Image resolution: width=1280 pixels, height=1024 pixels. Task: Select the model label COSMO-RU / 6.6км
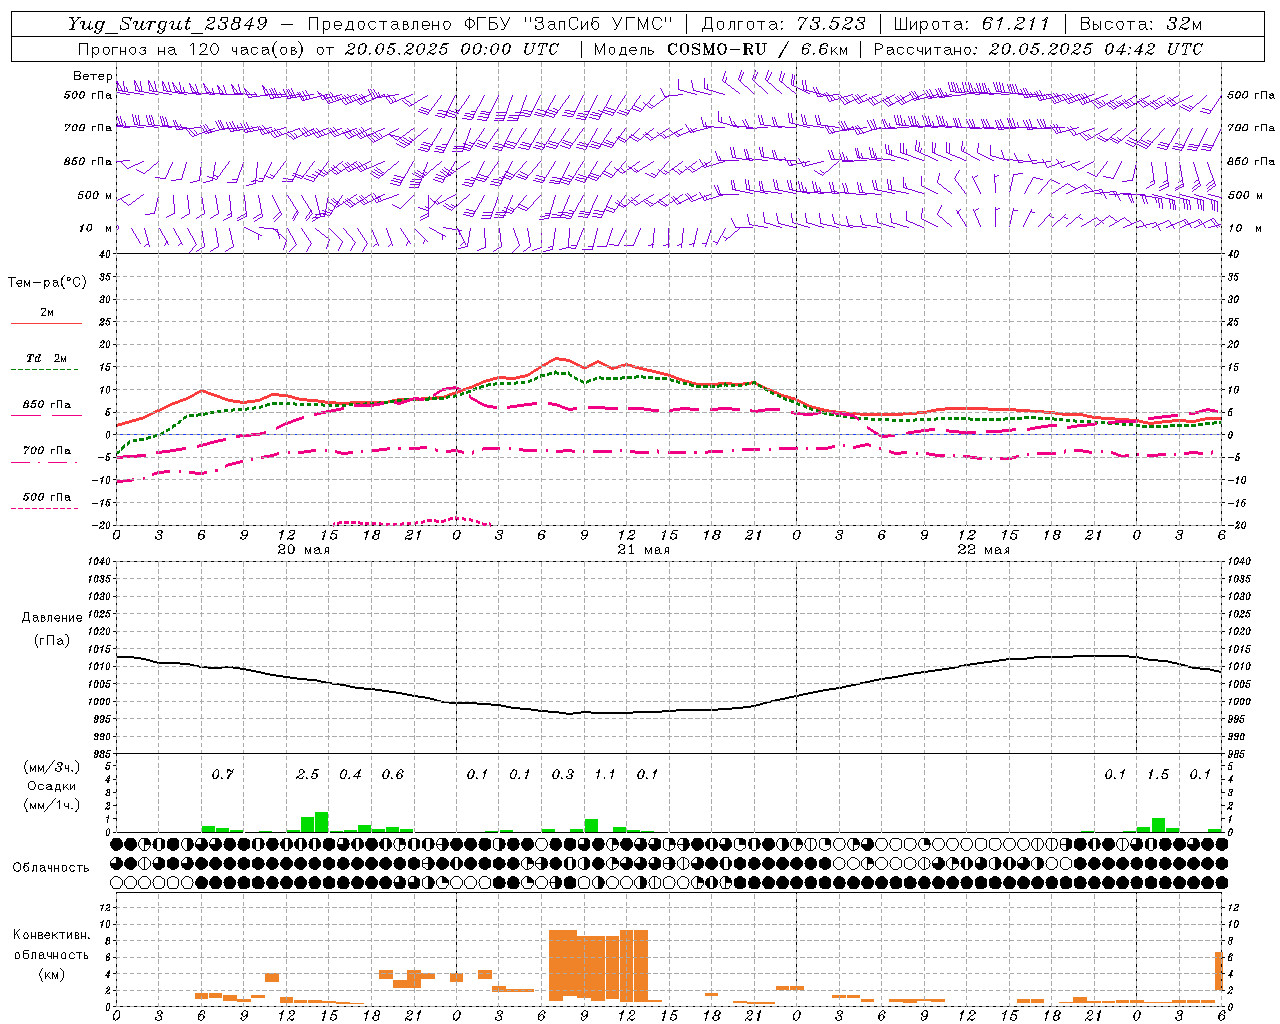click(x=758, y=49)
